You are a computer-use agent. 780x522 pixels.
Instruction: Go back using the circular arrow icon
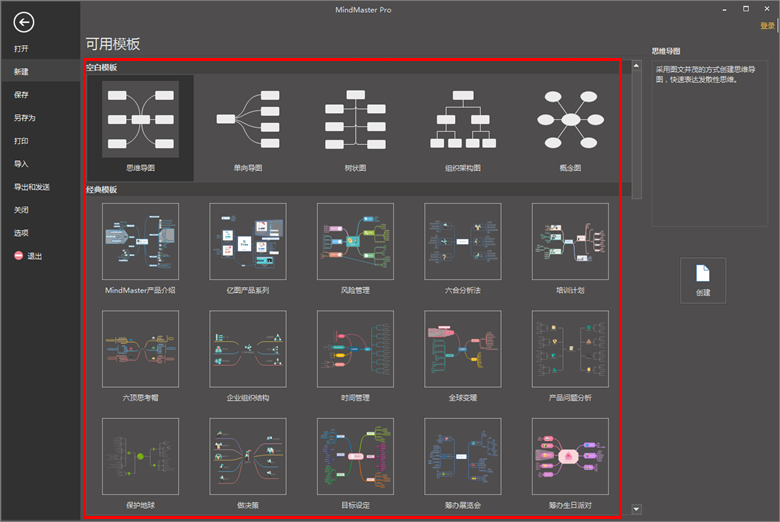click(23, 22)
